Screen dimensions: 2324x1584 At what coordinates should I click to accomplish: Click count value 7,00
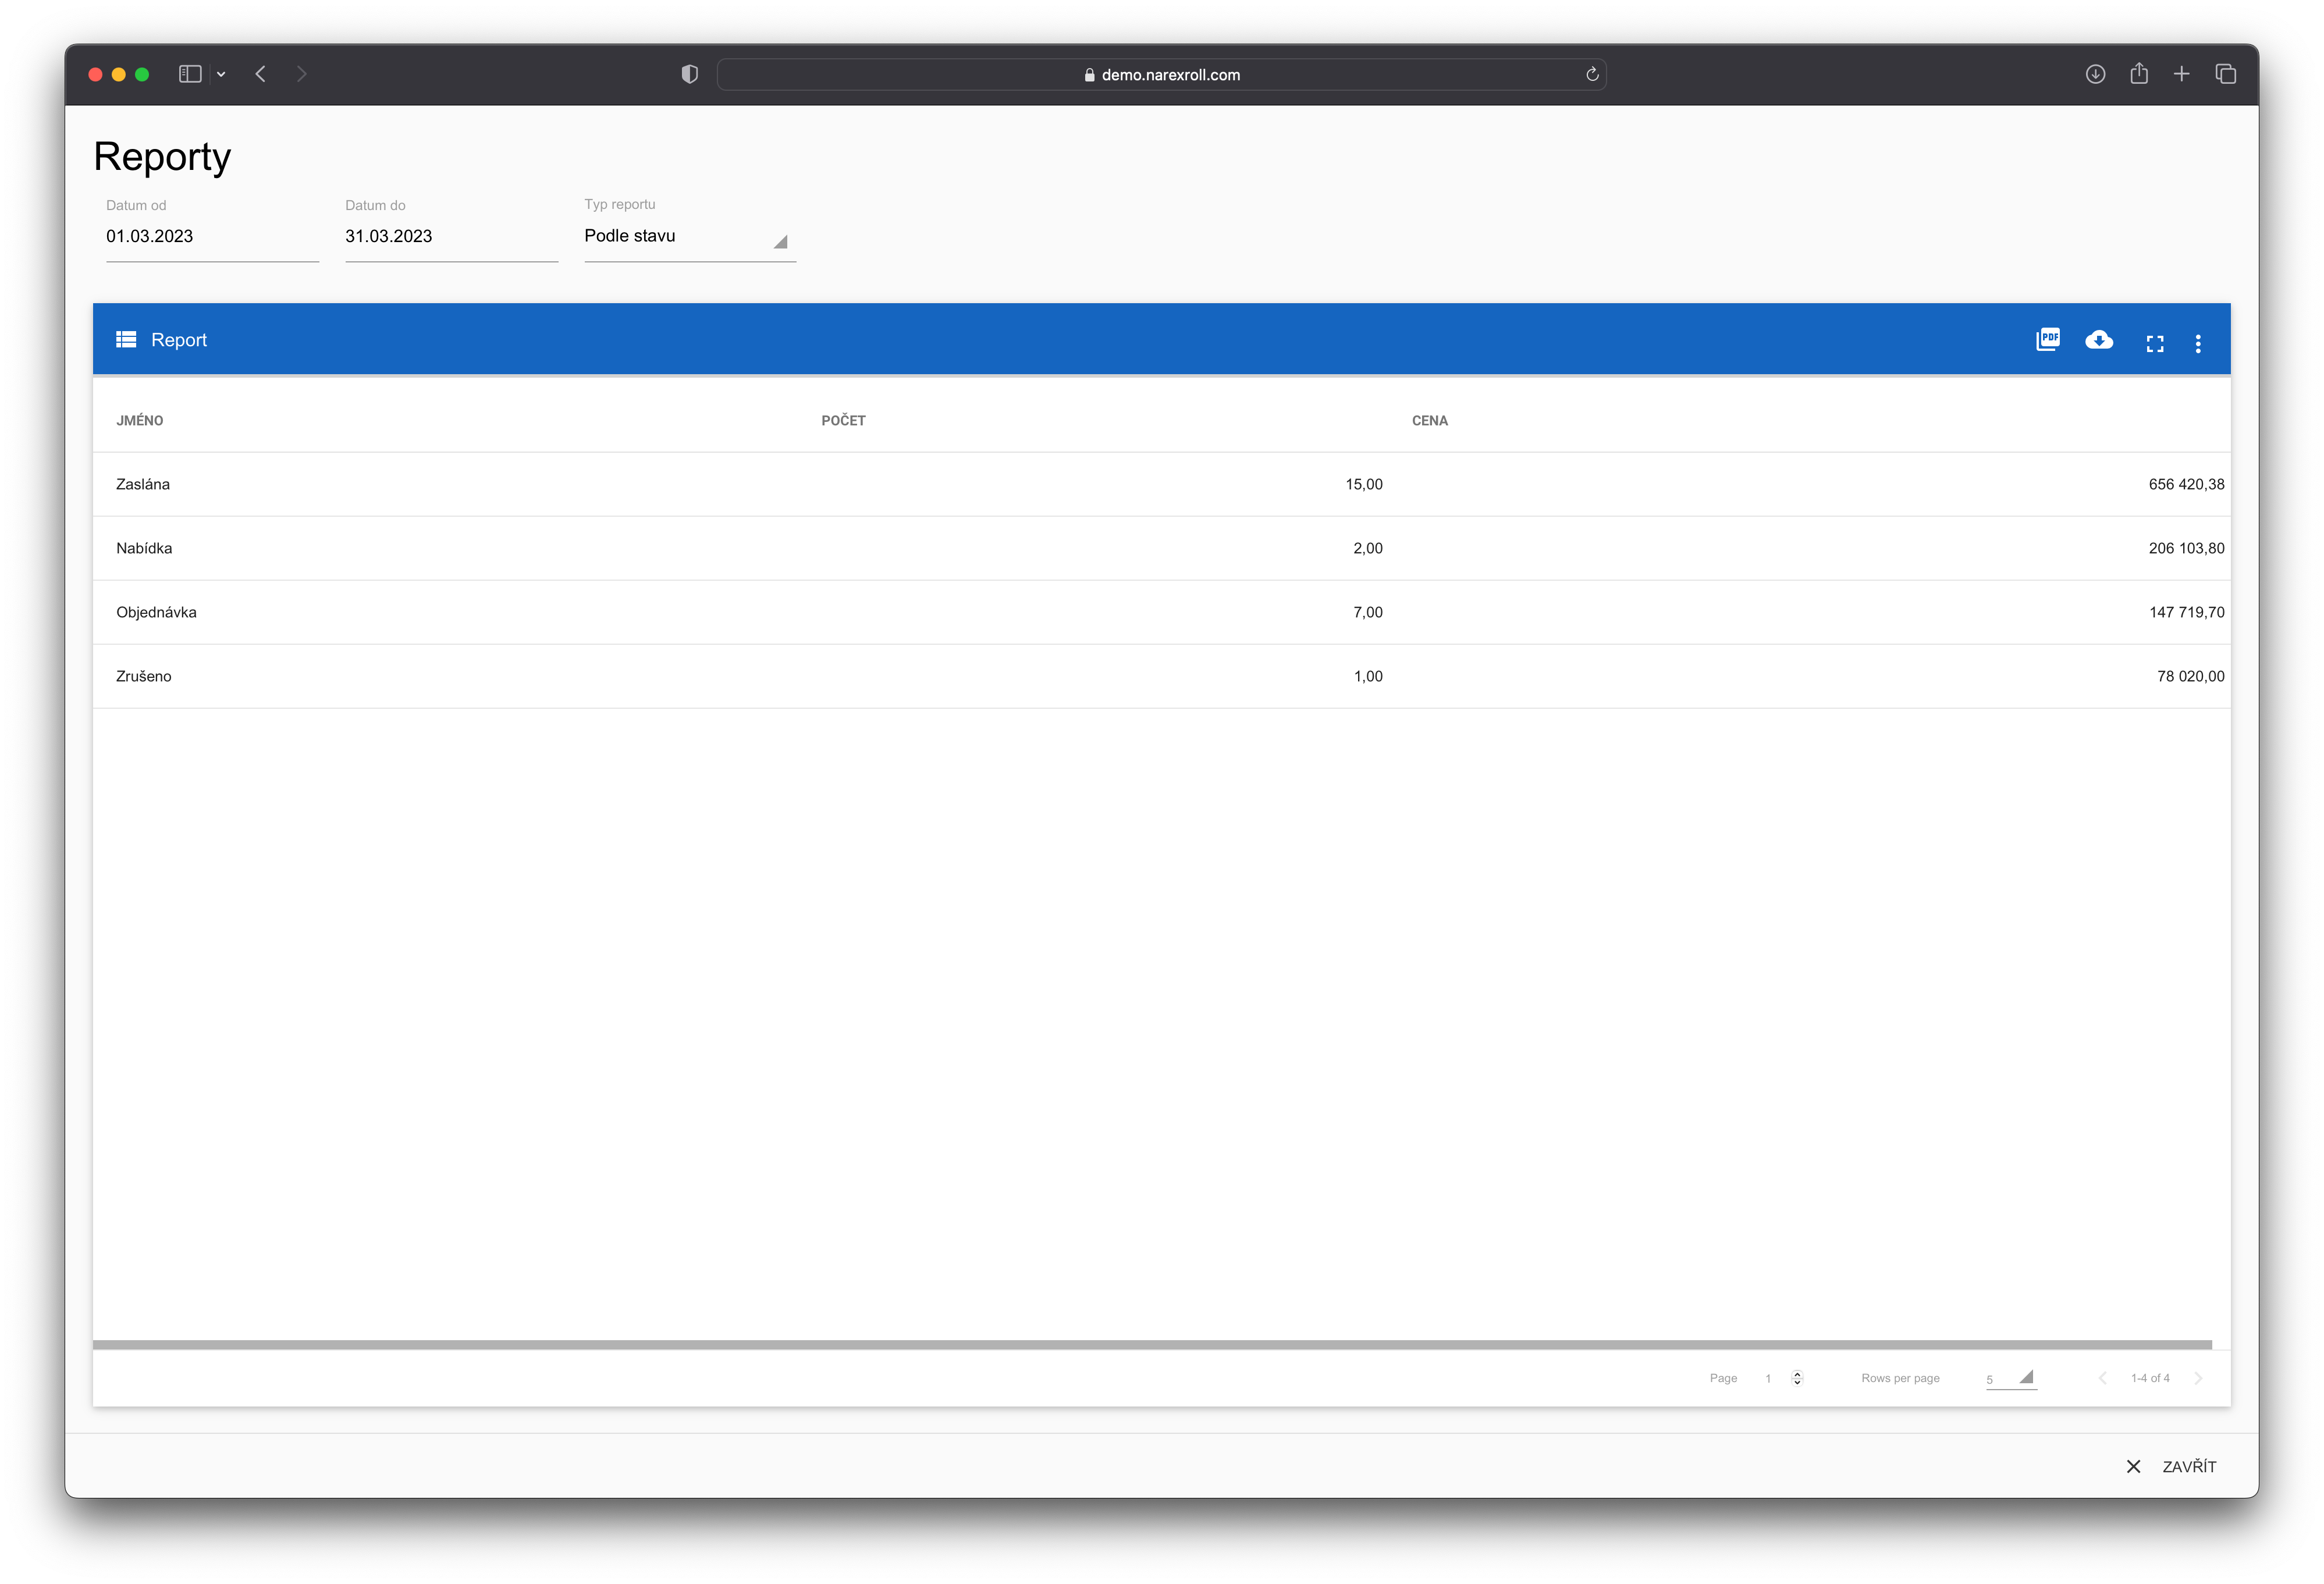pyautogui.click(x=1368, y=612)
